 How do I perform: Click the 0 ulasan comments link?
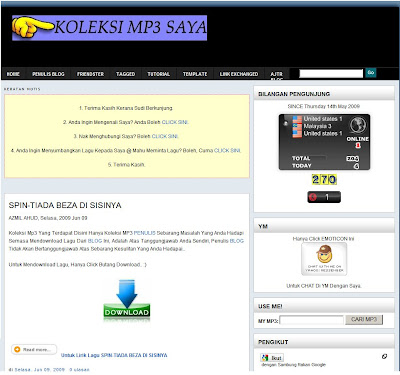79,370
